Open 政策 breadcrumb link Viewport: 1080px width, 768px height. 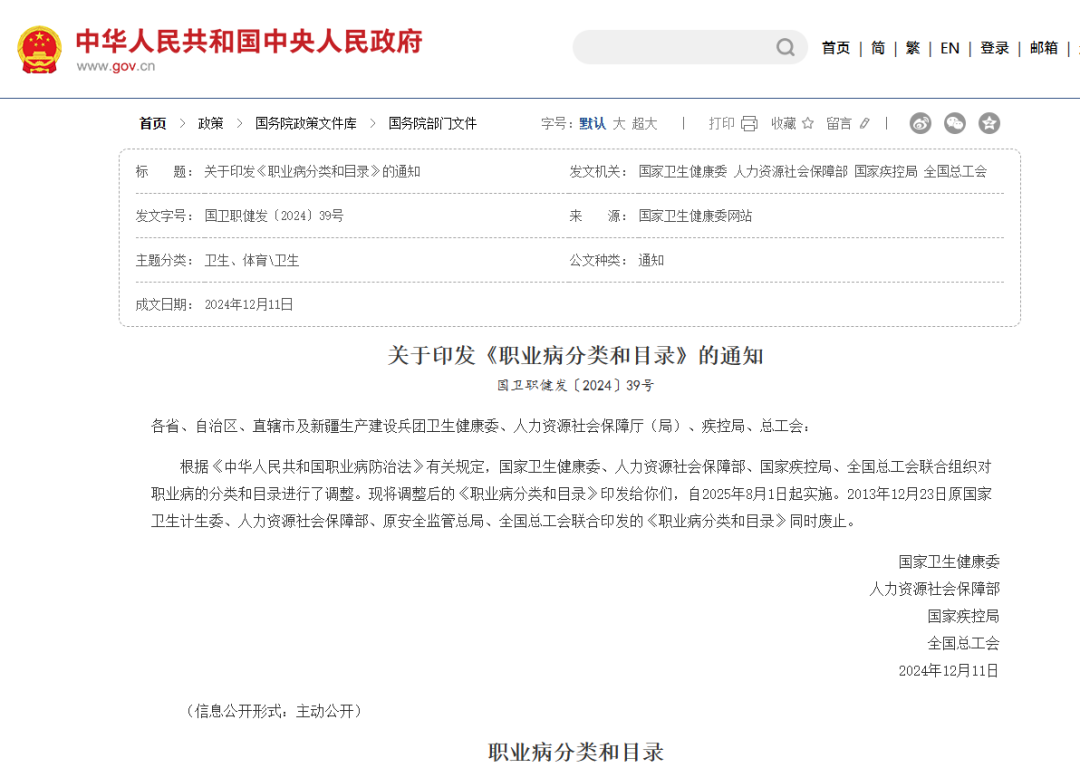pos(210,123)
